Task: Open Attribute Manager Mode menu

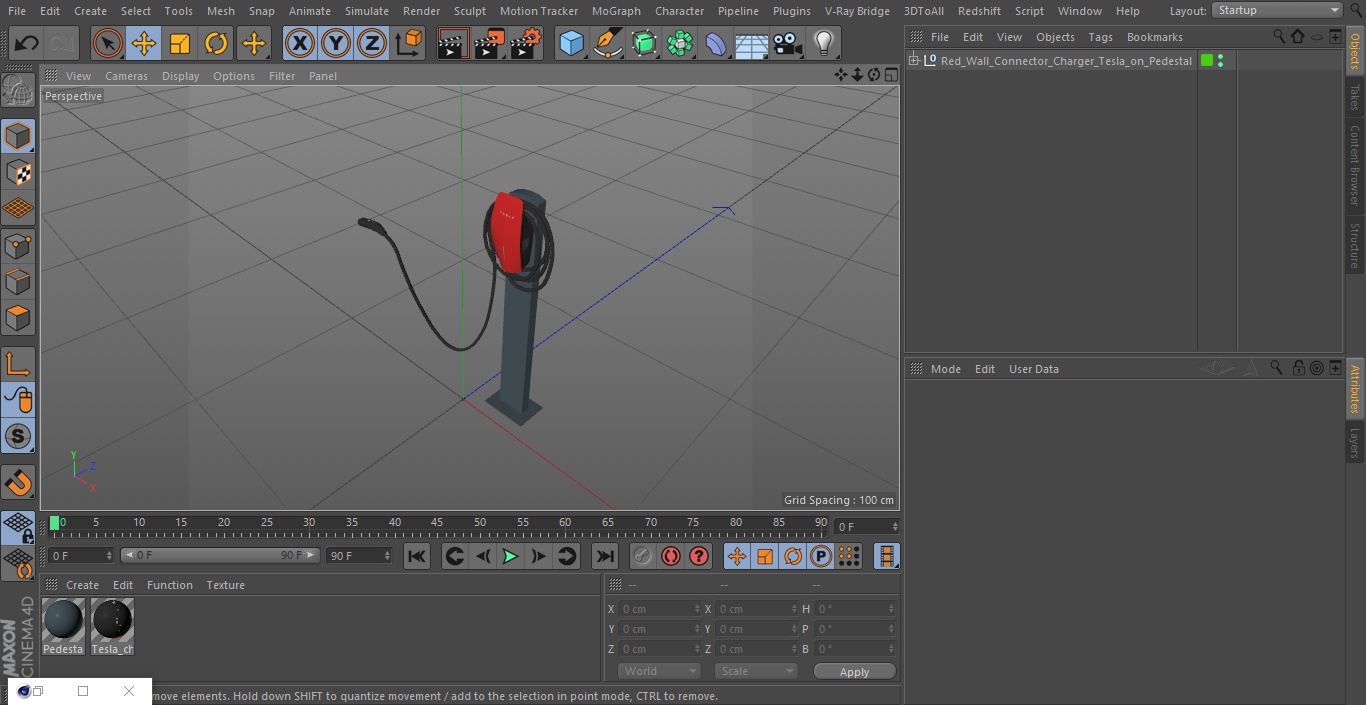Action: click(945, 369)
